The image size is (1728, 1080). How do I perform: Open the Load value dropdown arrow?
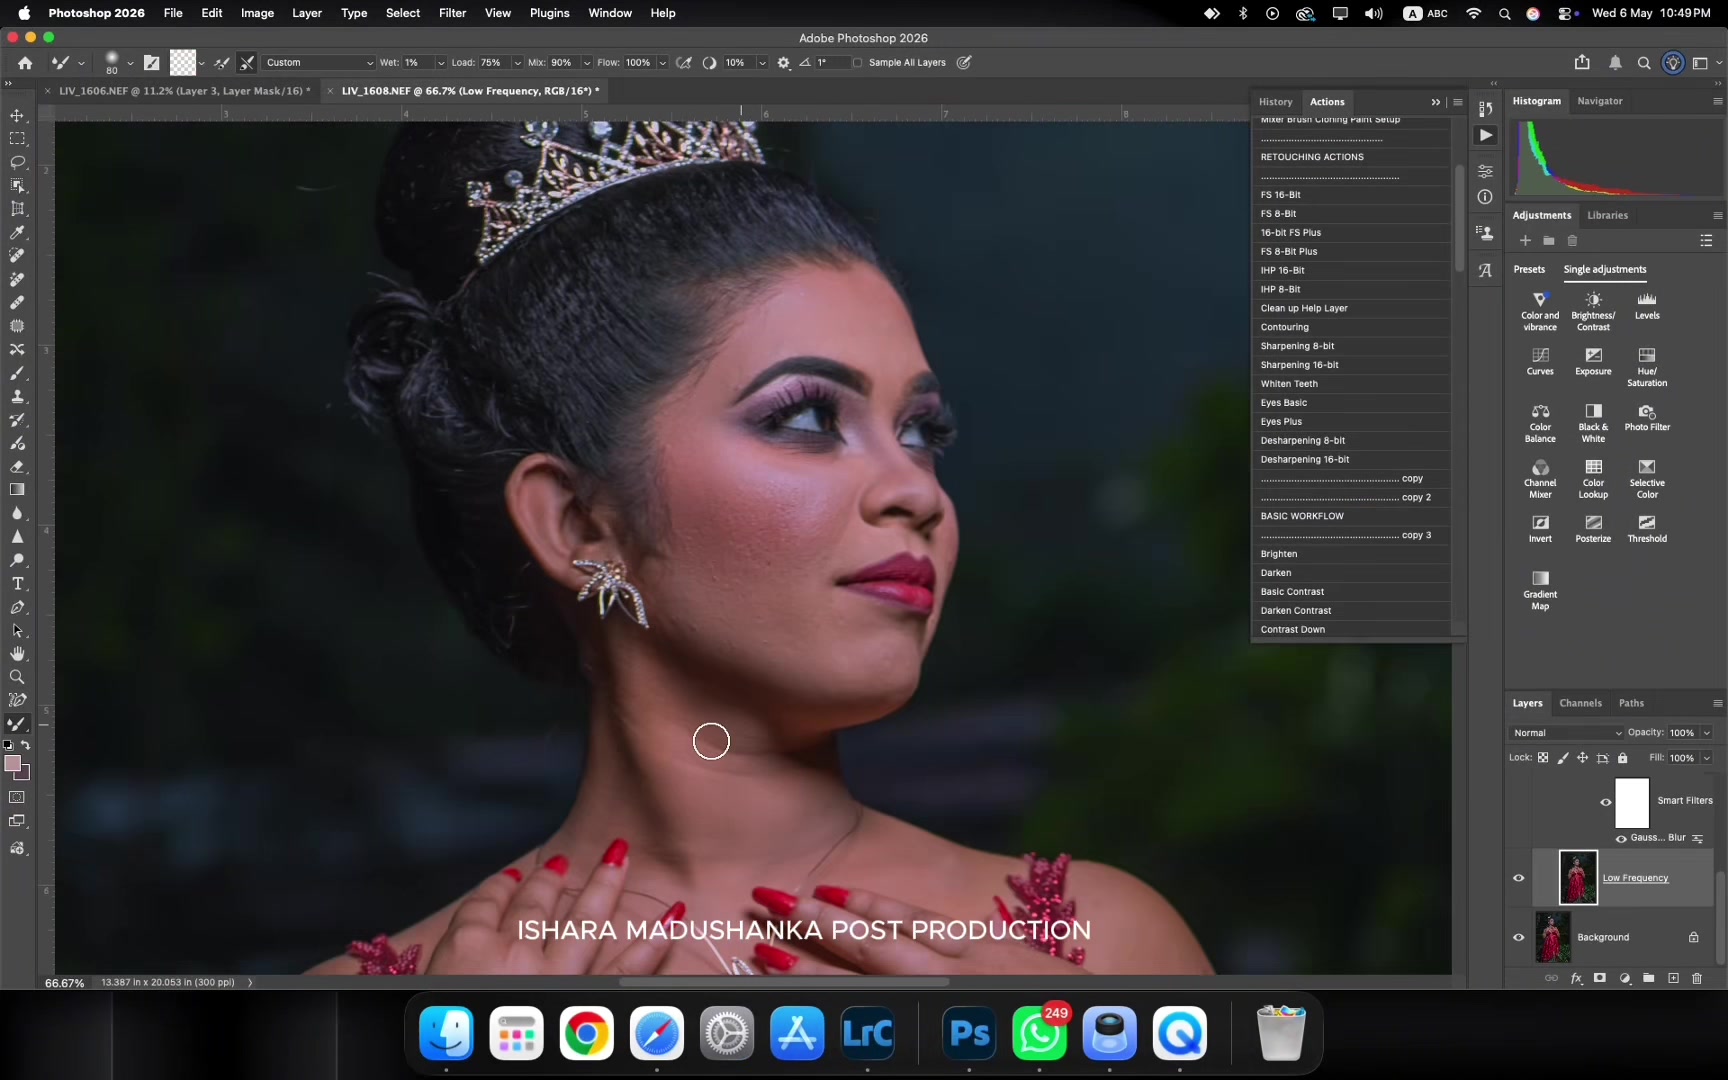pyautogui.click(x=517, y=62)
